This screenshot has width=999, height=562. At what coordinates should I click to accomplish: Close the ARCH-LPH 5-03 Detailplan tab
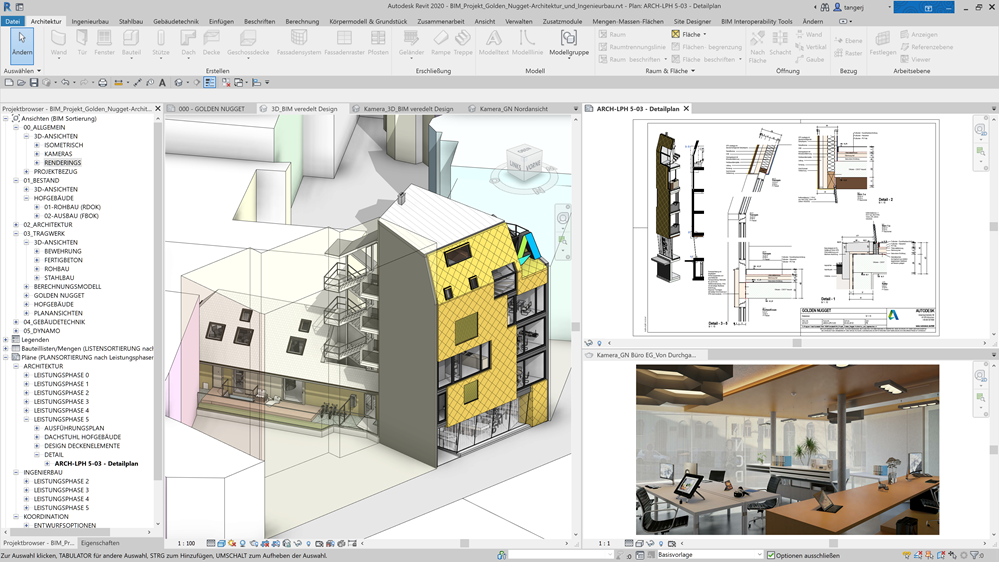point(686,109)
